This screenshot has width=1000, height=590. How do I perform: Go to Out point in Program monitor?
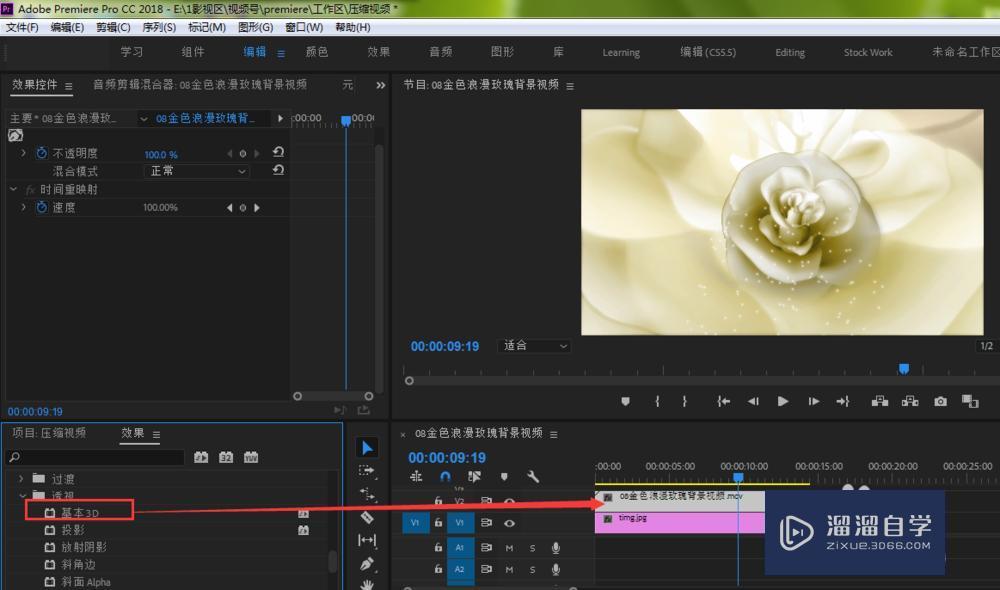(842, 401)
